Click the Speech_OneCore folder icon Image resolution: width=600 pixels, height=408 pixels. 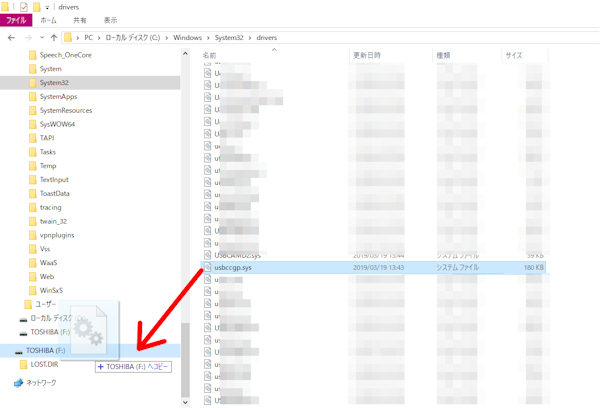33,55
